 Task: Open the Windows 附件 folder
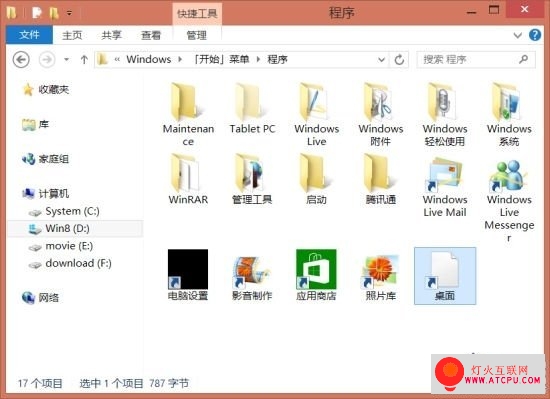click(381, 114)
